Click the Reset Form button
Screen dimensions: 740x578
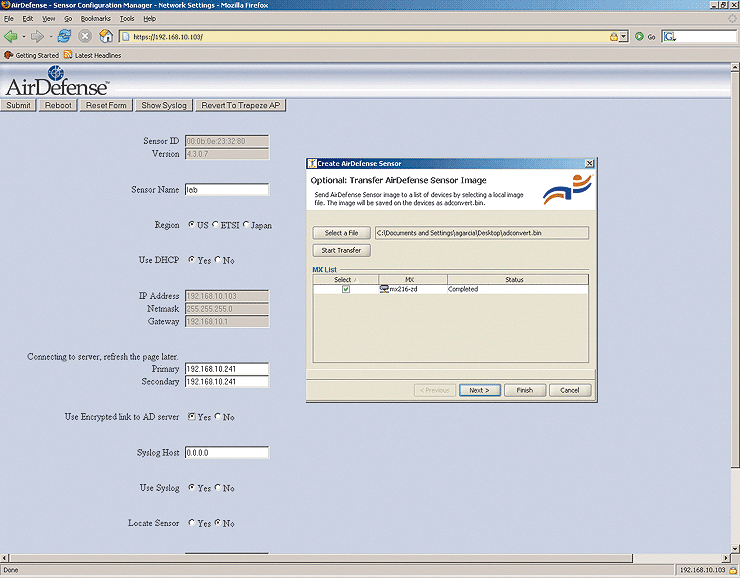[x=106, y=105]
